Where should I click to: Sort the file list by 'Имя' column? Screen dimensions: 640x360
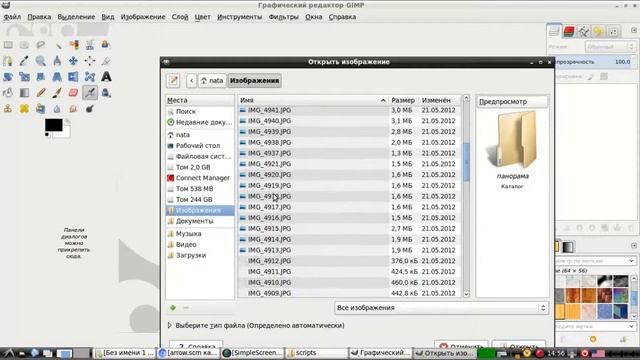[x=313, y=100]
